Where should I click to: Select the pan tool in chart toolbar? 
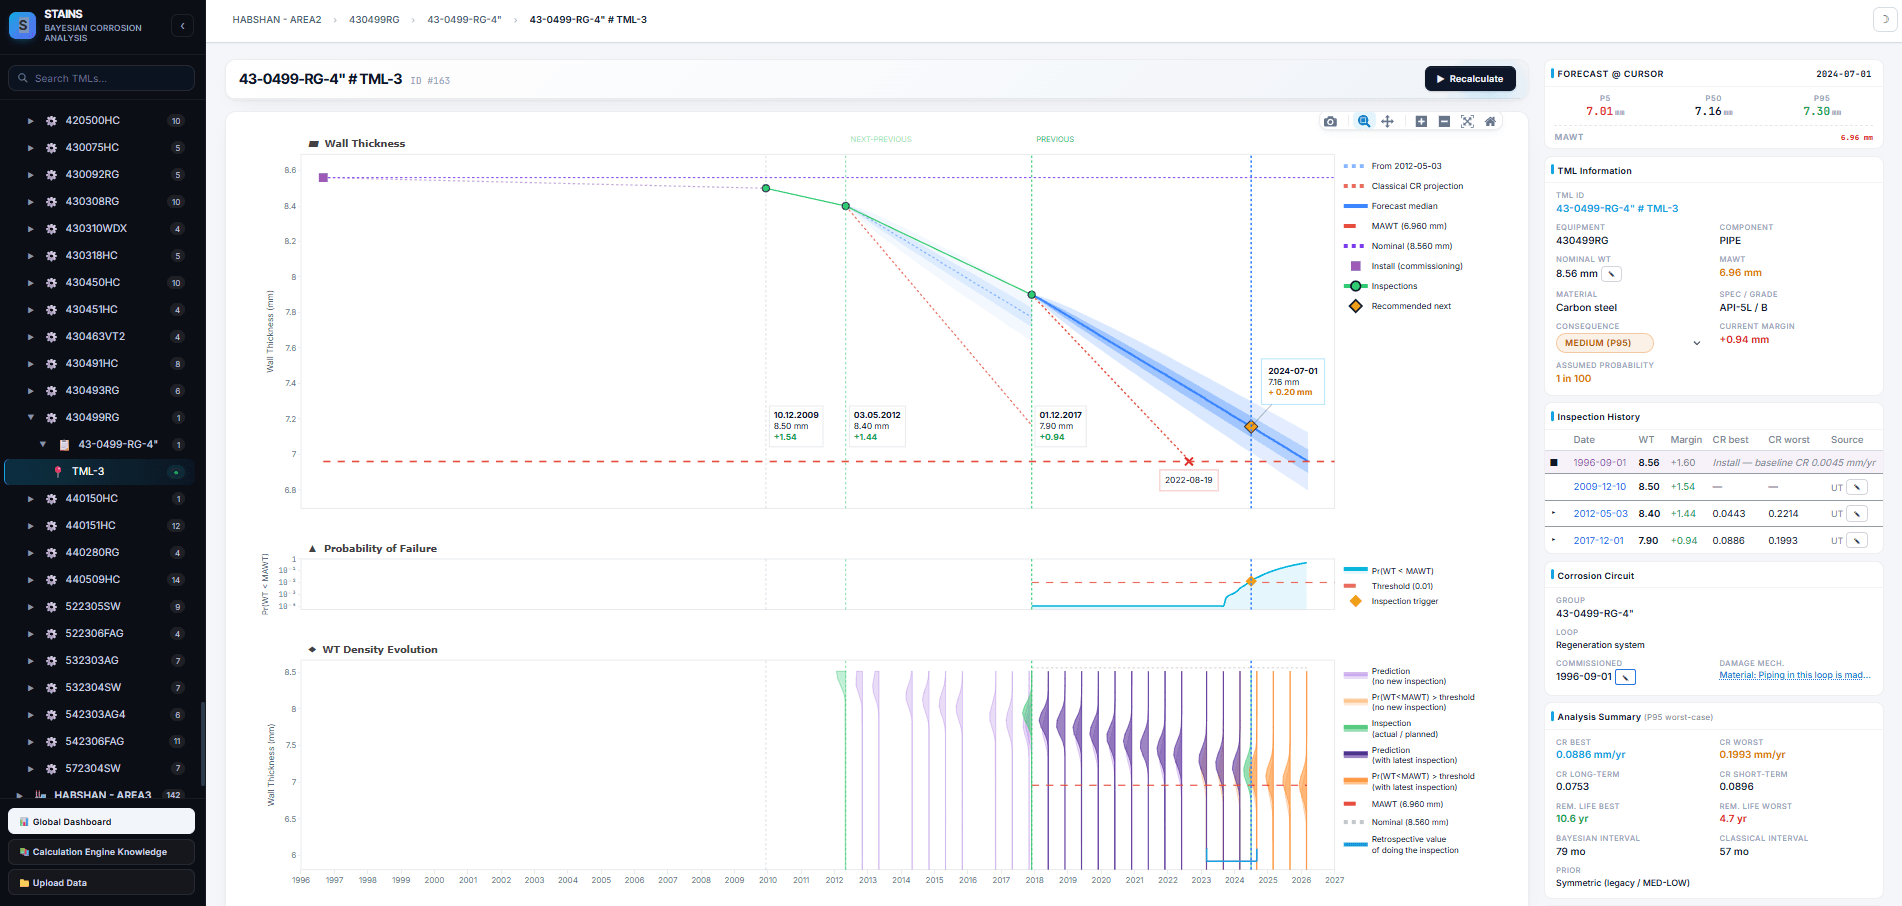click(1387, 121)
